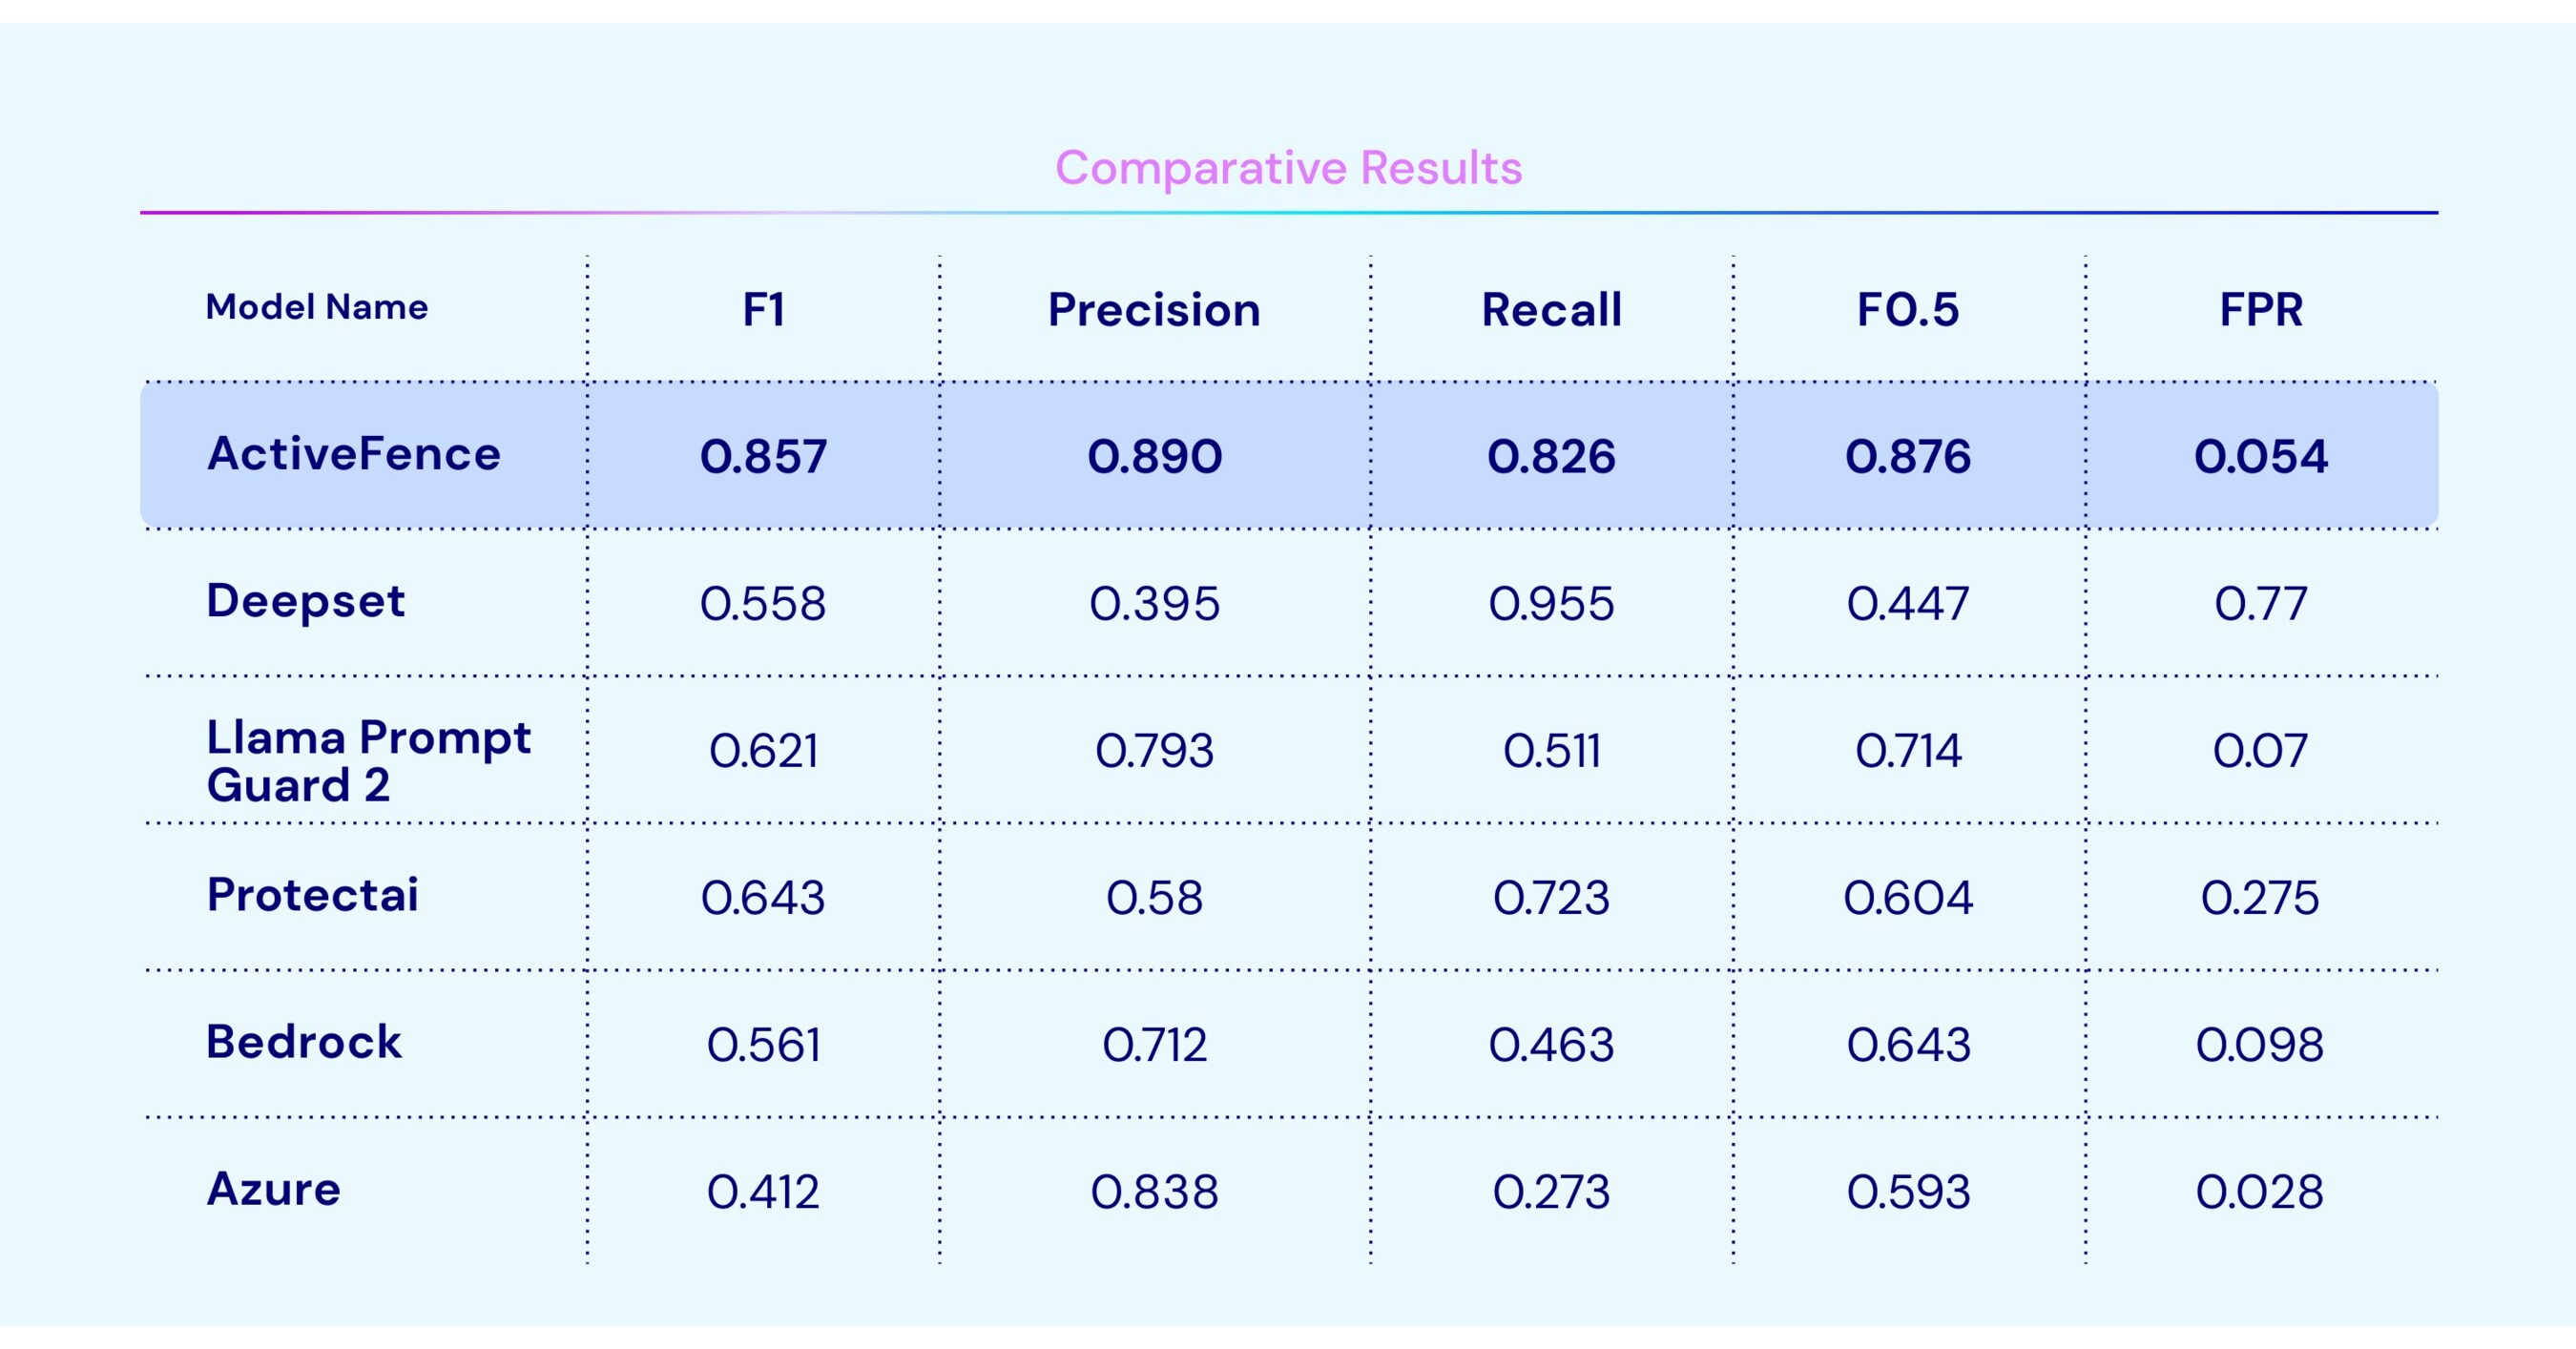2576x1349 pixels.
Task: Select Protectai FPR value 0.275
Action: pos(2260,898)
